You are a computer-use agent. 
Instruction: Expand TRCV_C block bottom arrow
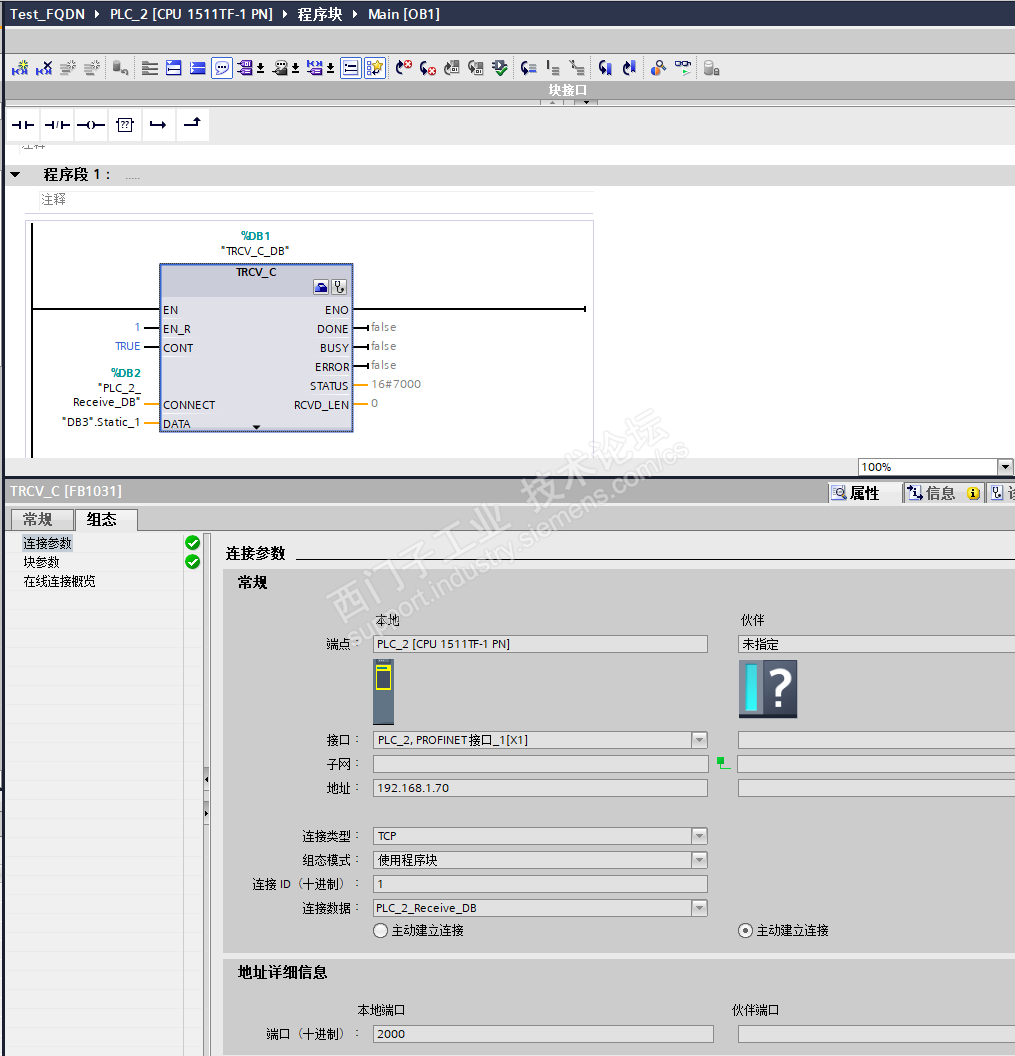[x=256, y=427]
